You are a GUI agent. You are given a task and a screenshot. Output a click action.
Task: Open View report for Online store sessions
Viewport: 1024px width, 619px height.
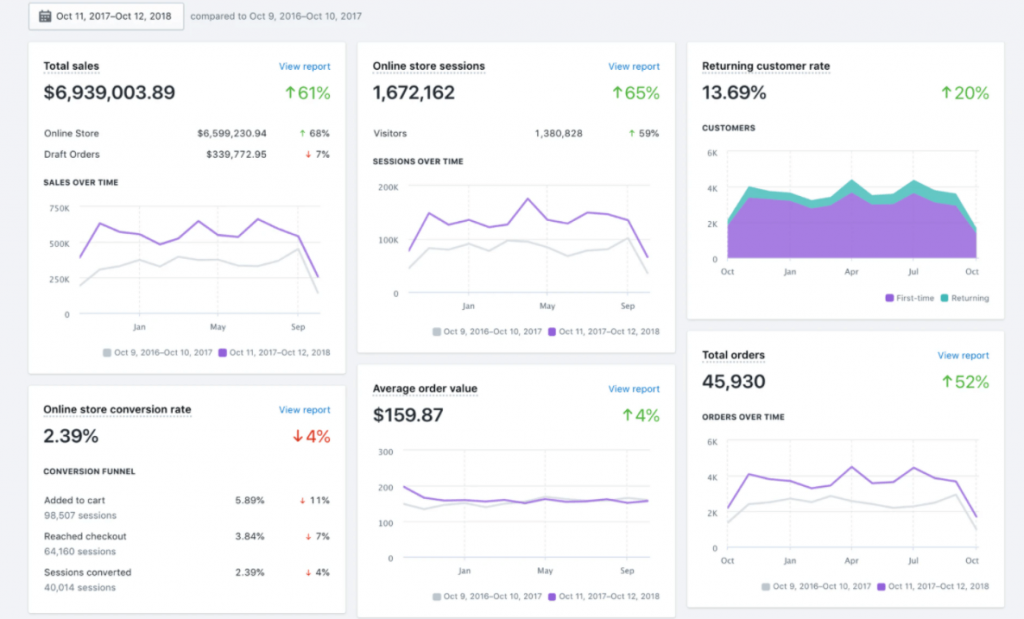634,67
